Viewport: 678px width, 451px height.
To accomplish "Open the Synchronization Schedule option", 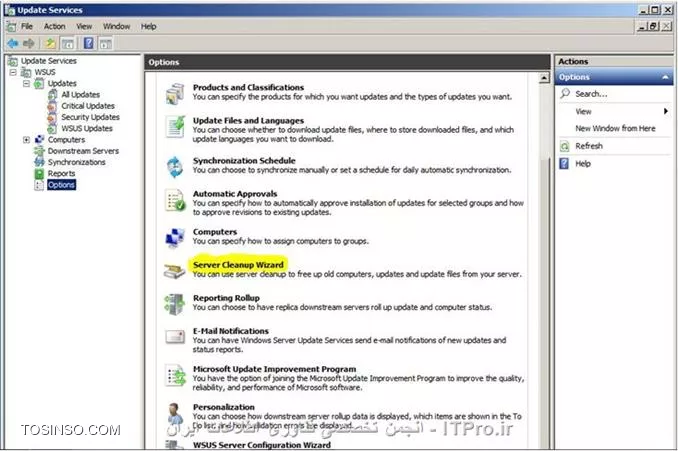I will [244, 160].
